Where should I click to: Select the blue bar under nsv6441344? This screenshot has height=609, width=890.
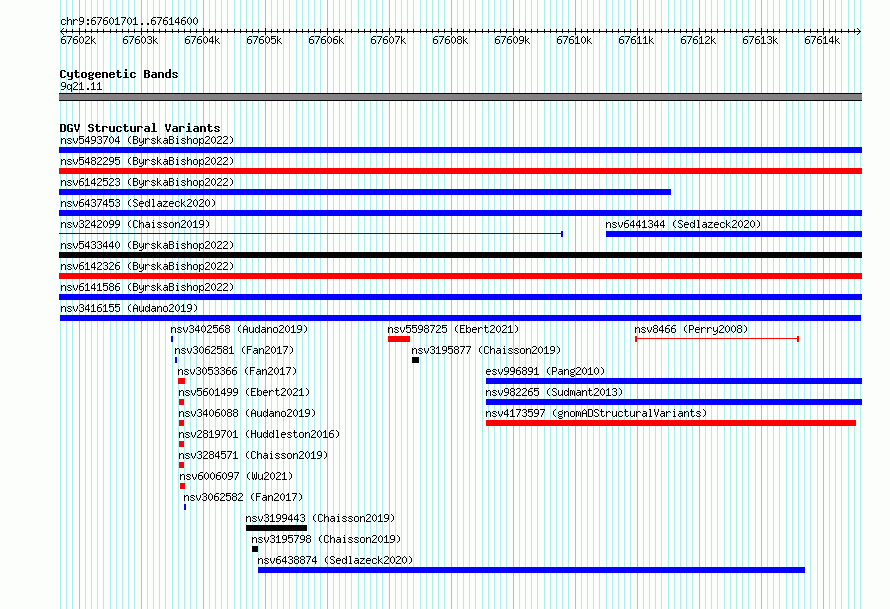[734, 234]
